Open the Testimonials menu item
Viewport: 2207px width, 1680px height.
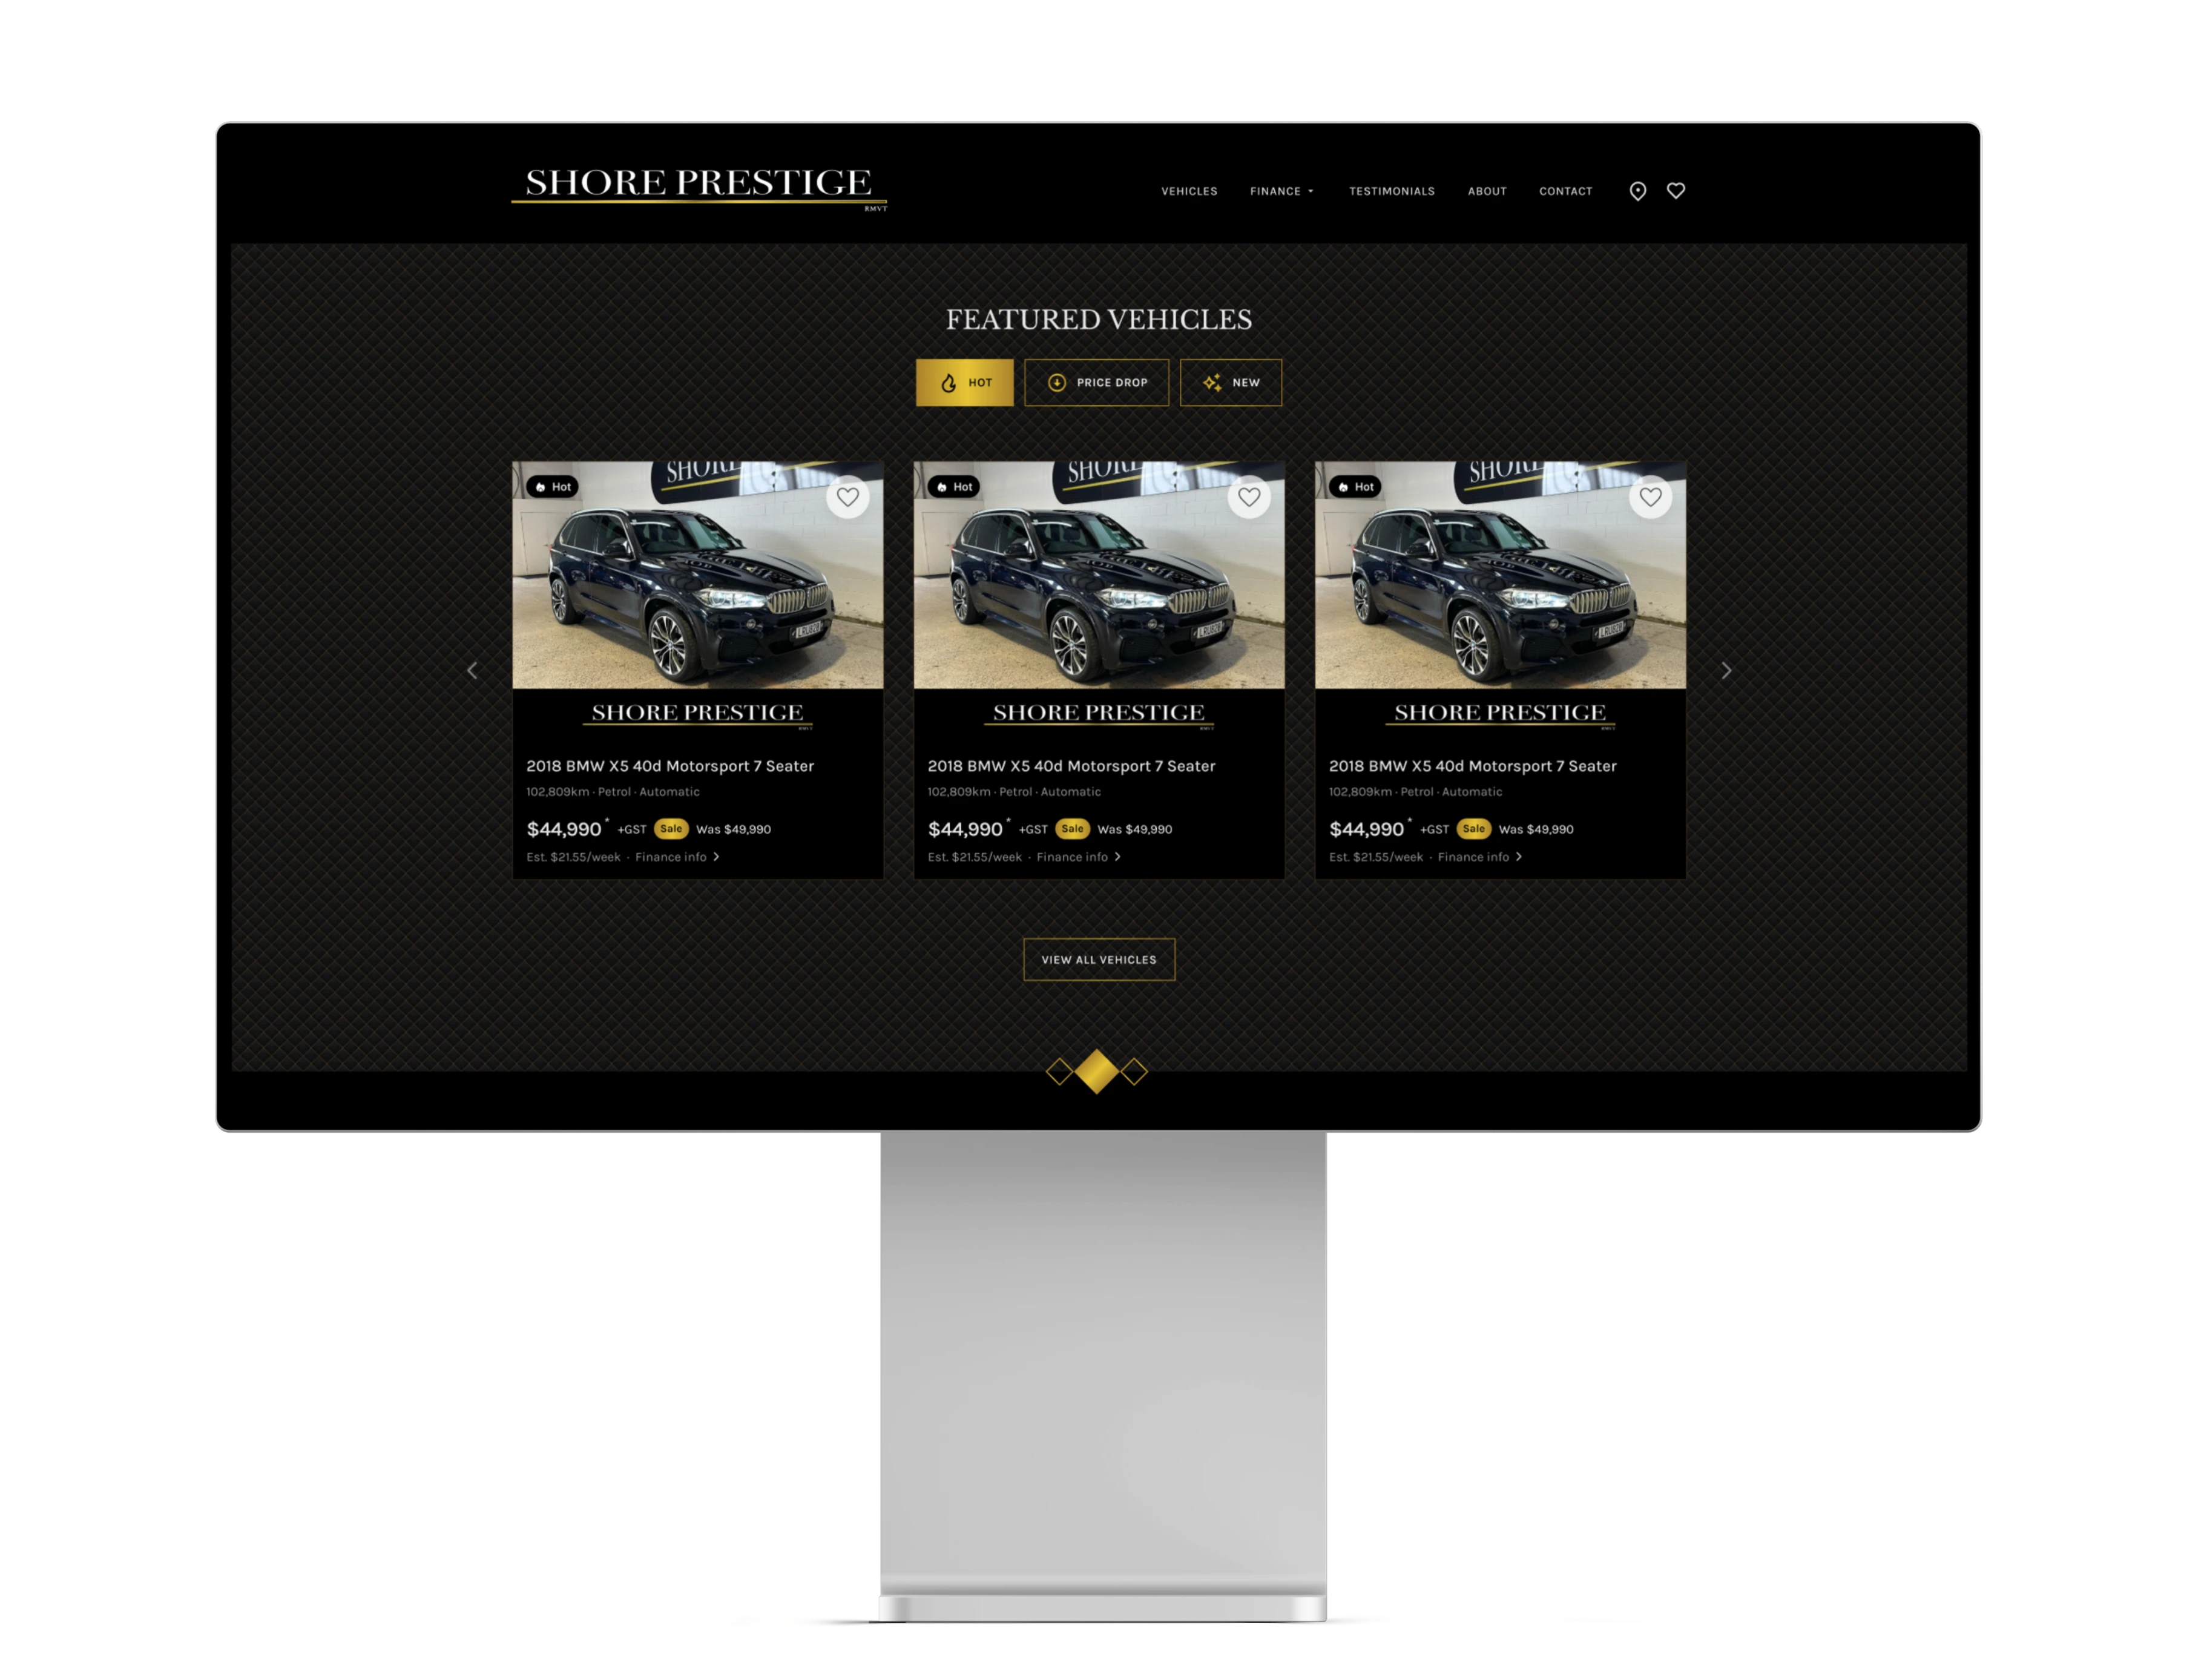(x=1392, y=191)
